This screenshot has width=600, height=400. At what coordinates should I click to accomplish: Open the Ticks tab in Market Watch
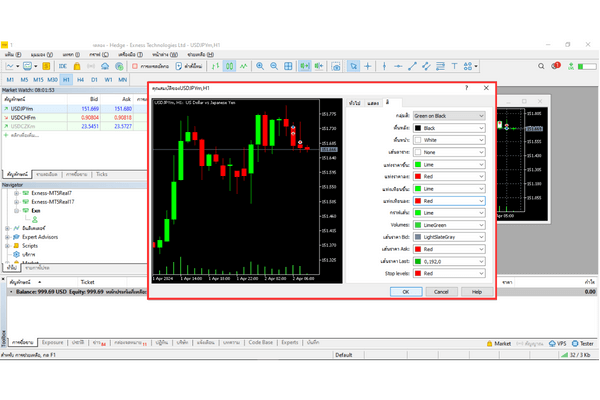[101, 173]
